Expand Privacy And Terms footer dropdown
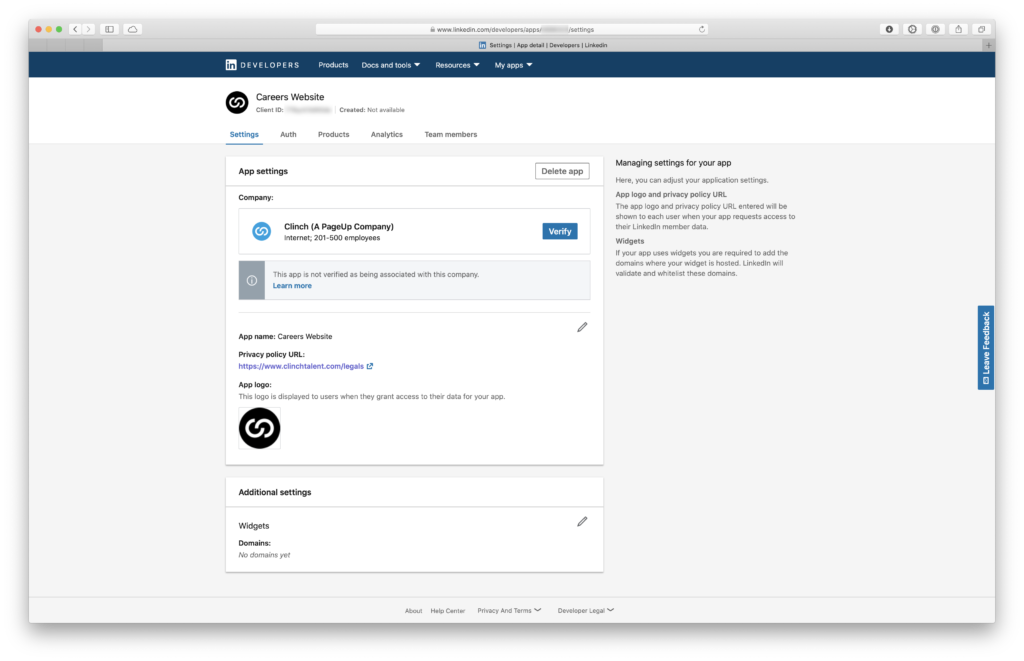1024x661 pixels. tap(509, 610)
